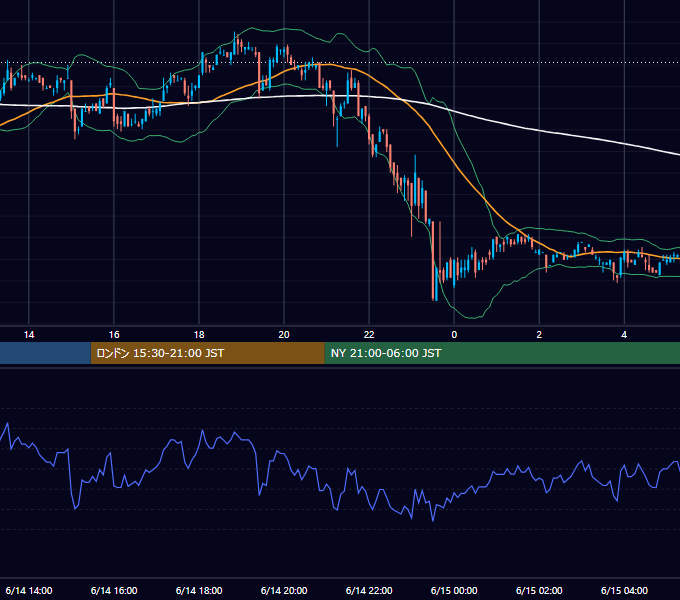Click the 6/14 14:00 date label
Viewport: 680px width, 600px height.
click(29, 590)
